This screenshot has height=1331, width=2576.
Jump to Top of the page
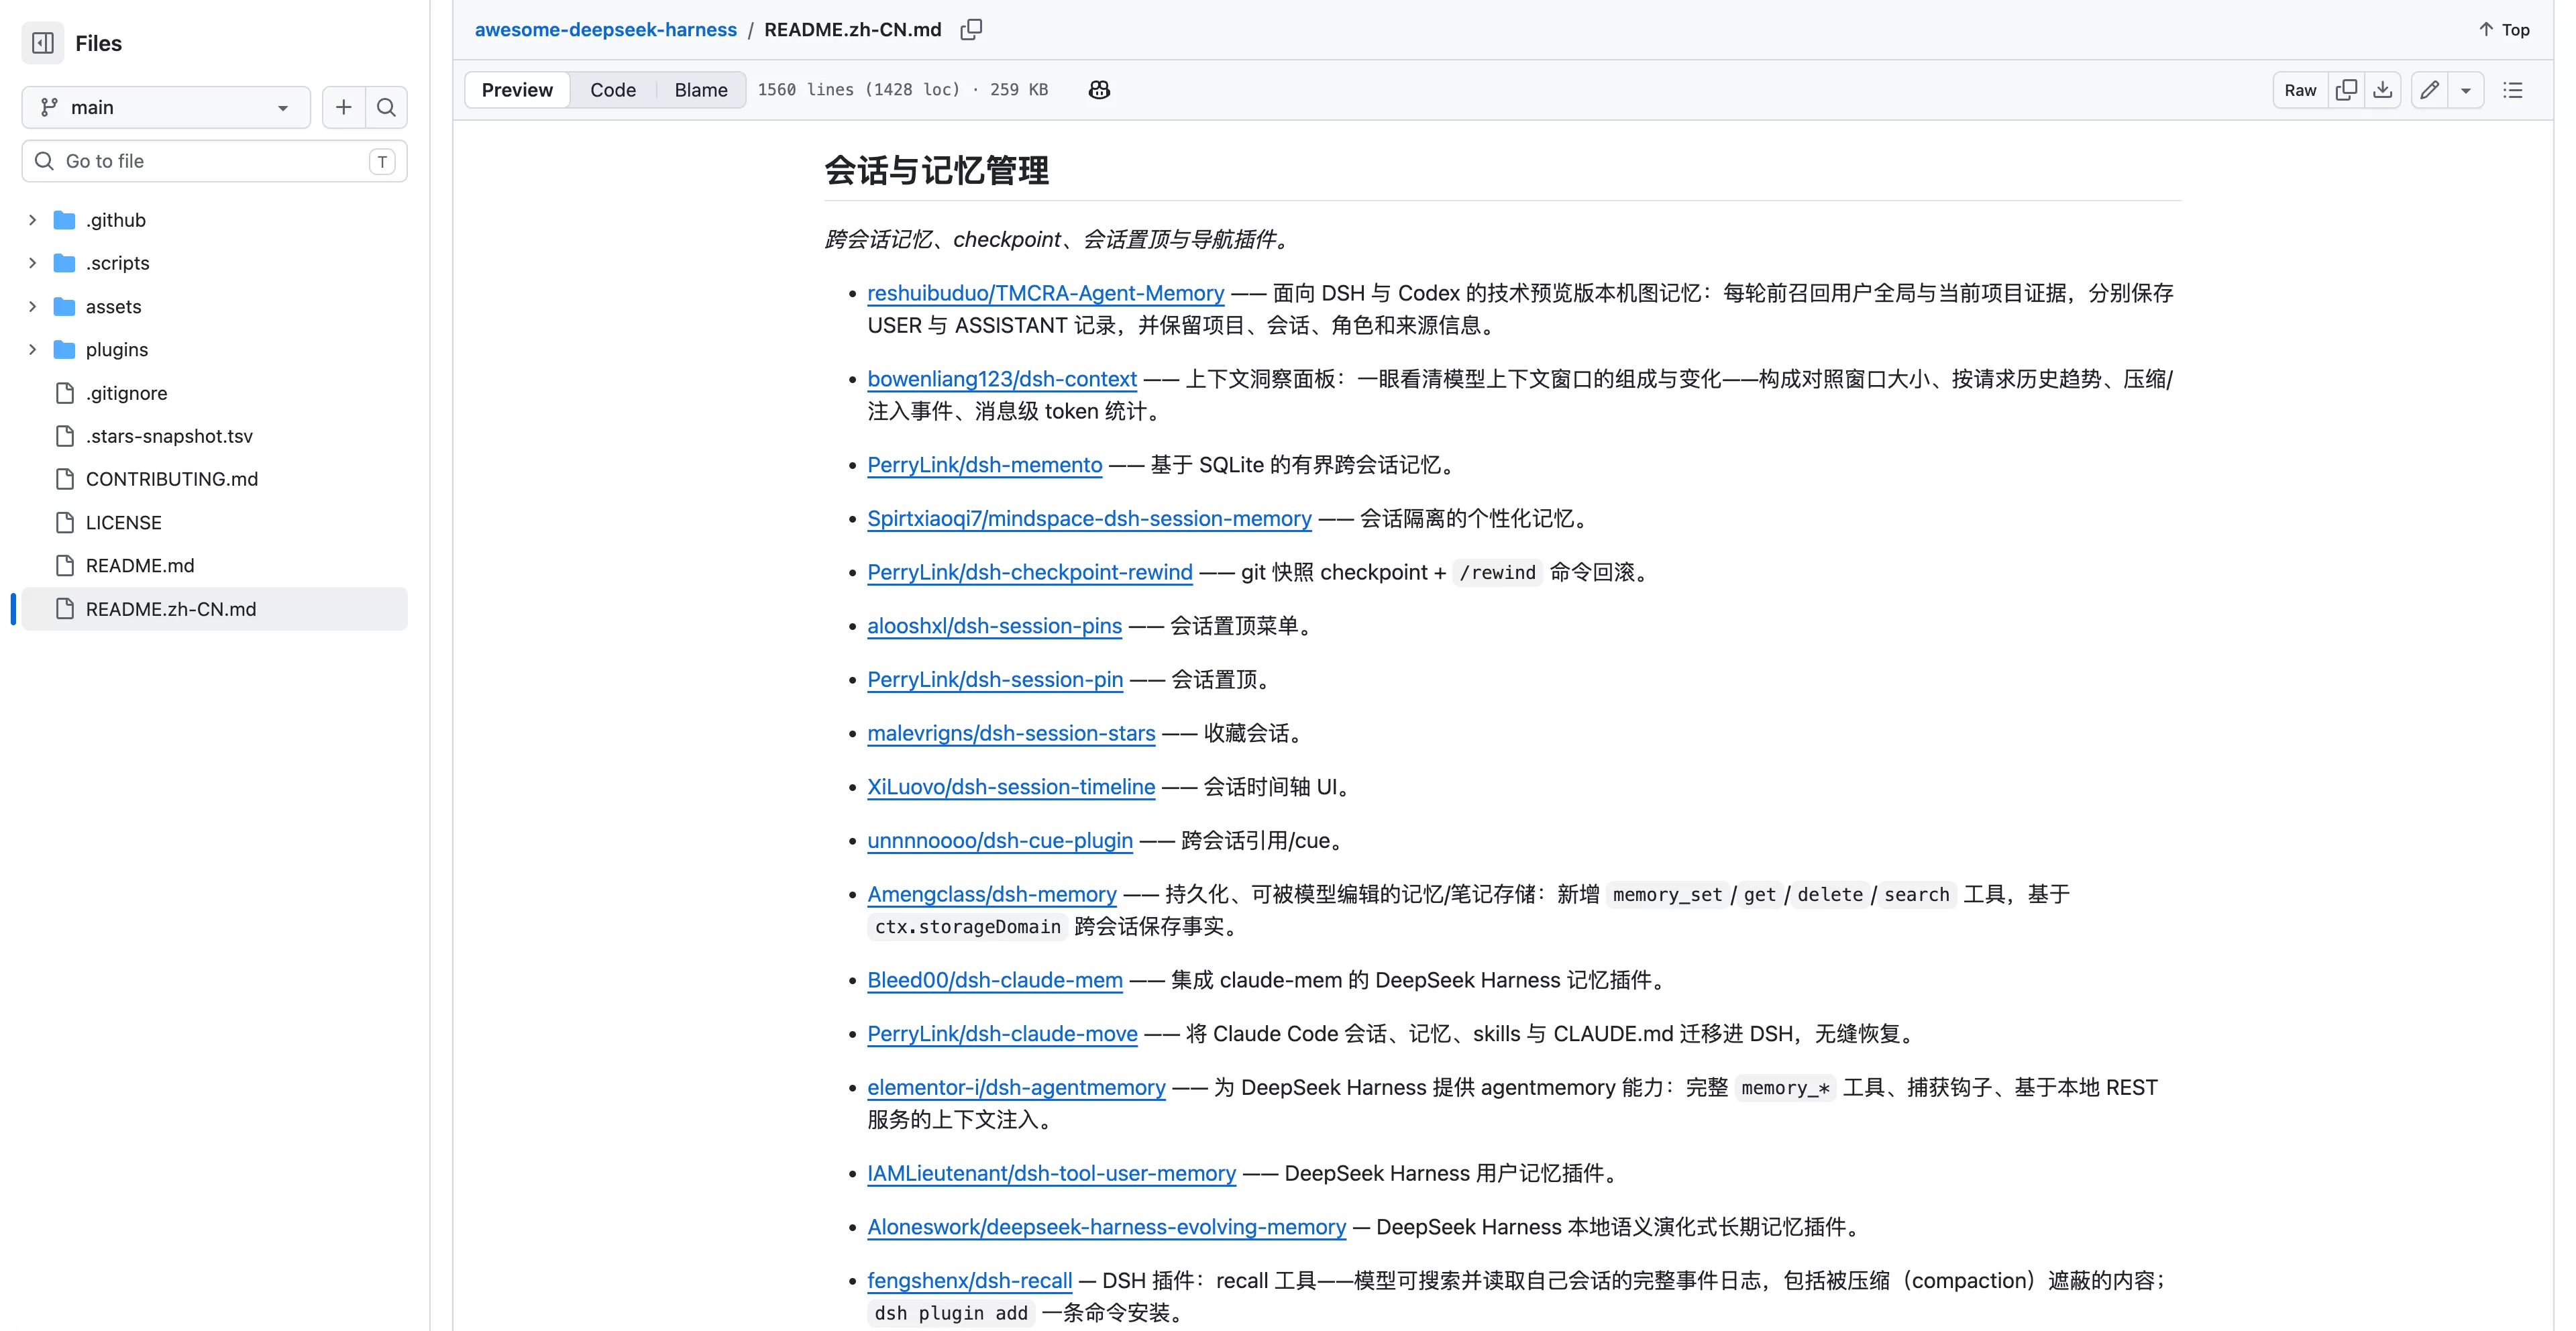[x=2504, y=30]
